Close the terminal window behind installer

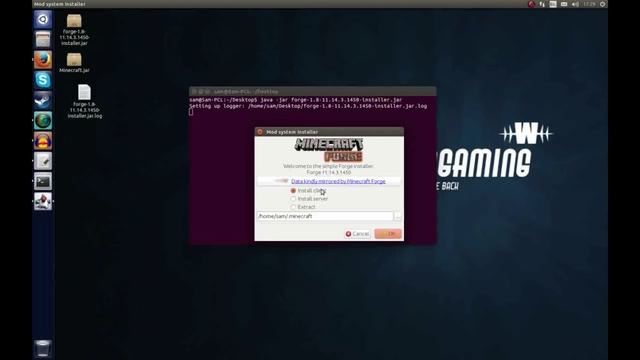pyautogui.click(x=194, y=91)
